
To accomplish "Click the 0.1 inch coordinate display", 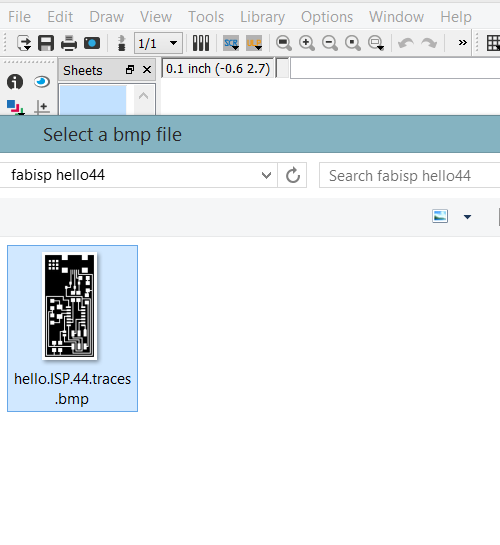I will pos(218,69).
